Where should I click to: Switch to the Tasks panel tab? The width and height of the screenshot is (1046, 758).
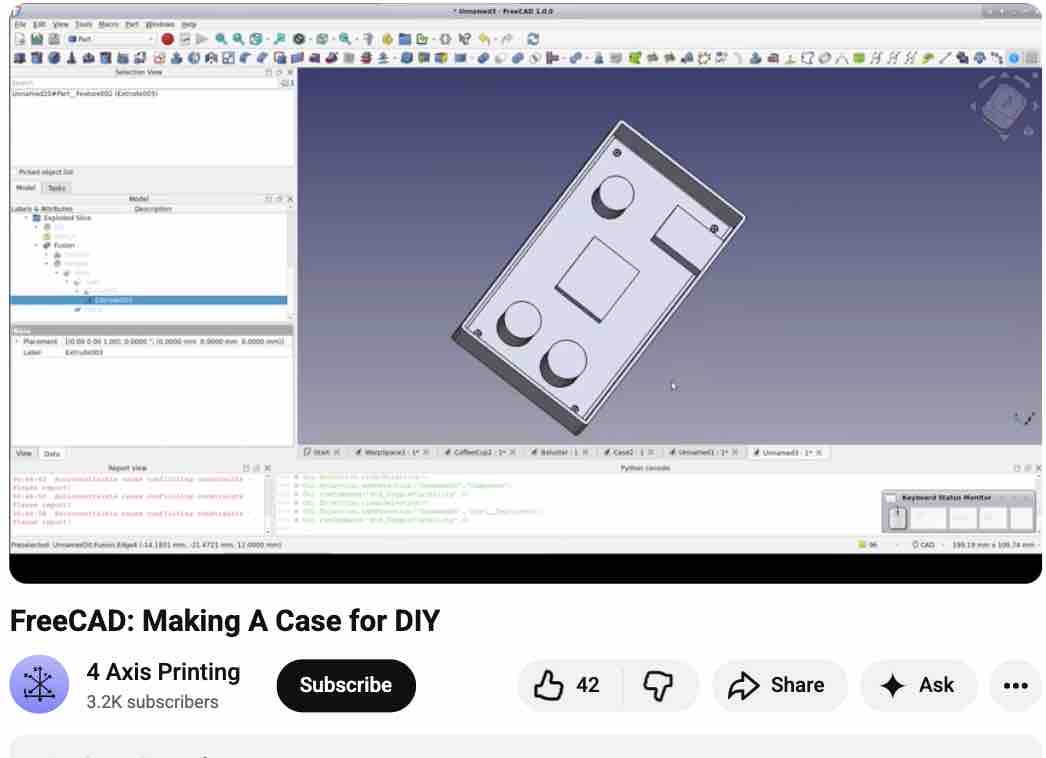(x=57, y=188)
